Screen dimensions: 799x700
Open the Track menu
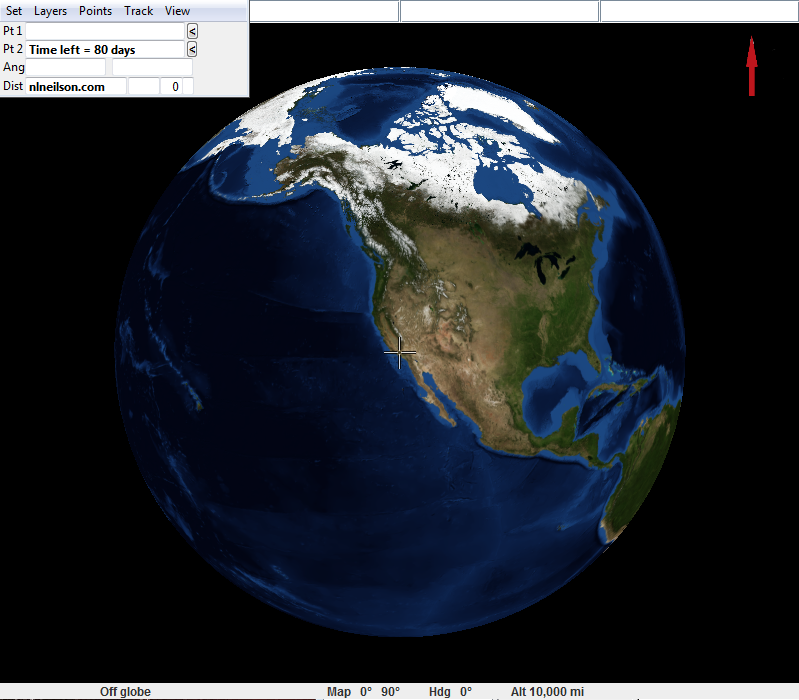coord(138,11)
